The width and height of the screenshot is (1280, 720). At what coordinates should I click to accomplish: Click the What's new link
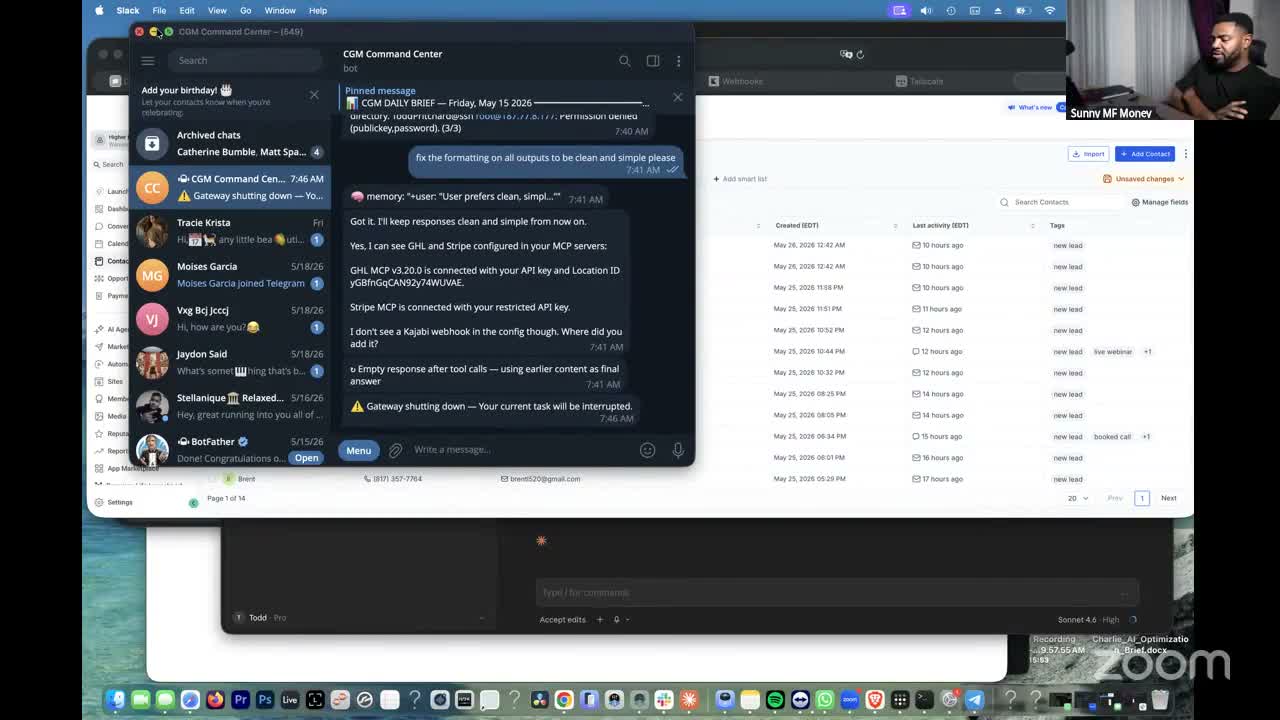click(x=1031, y=107)
